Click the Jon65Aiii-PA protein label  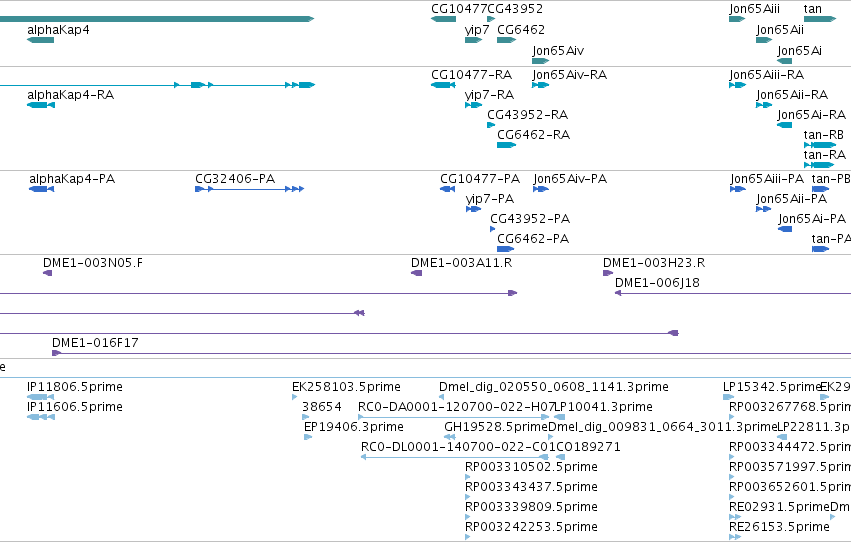[767, 179]
